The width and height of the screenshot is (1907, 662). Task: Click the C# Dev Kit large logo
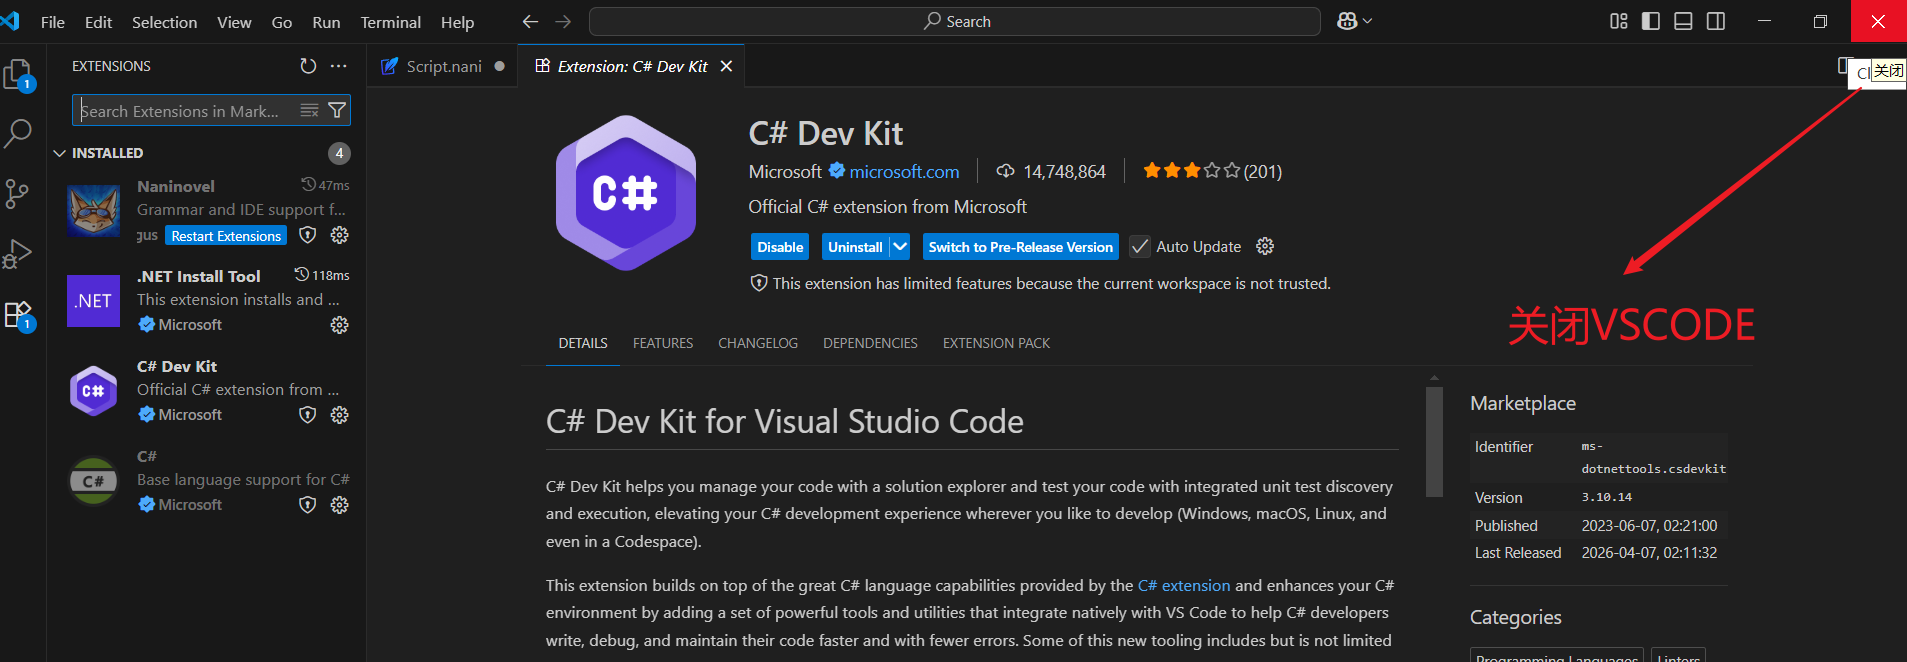tap(626, 193)
